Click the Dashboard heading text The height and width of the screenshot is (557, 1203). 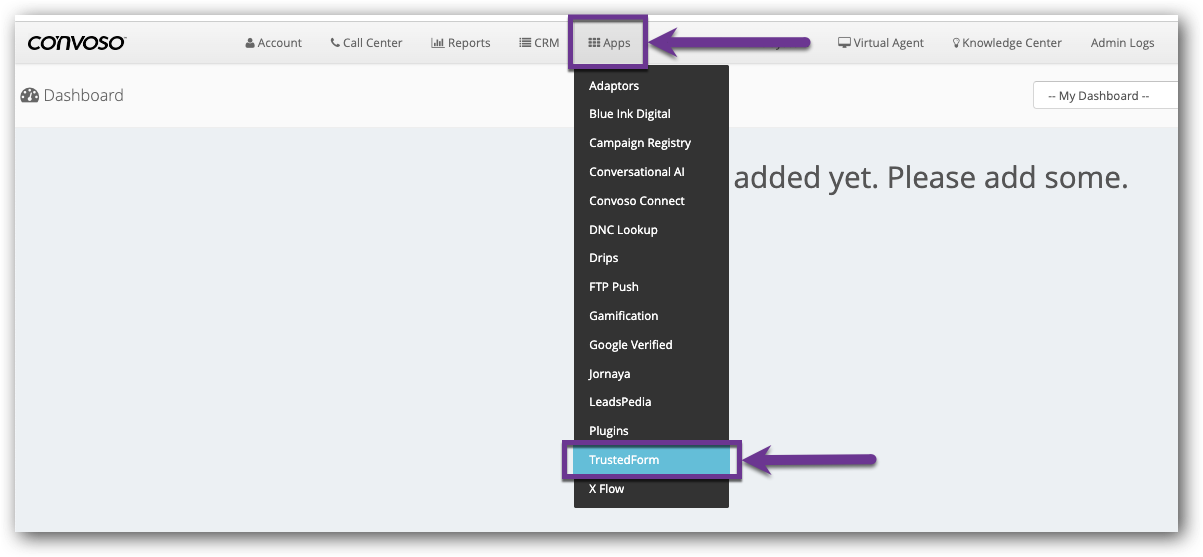(x=84, y=96)
